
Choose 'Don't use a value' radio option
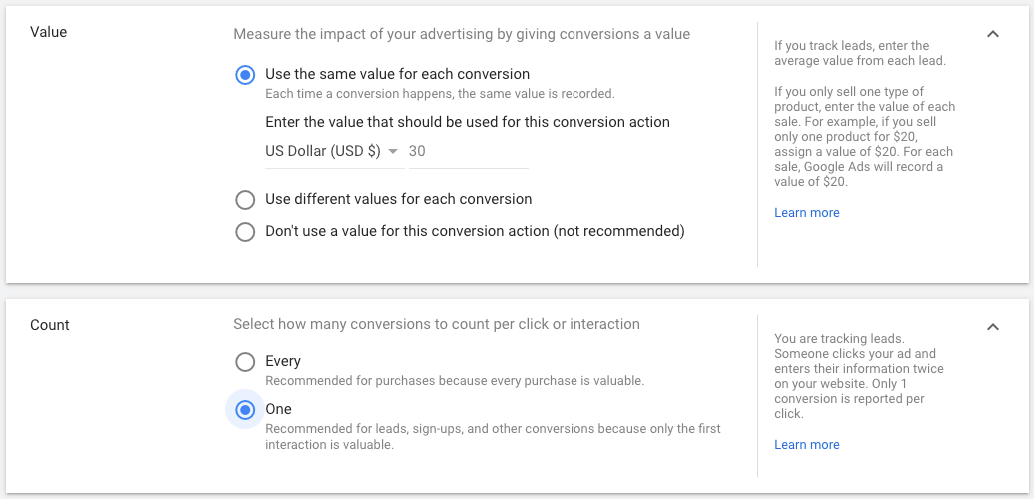[245, 231]
